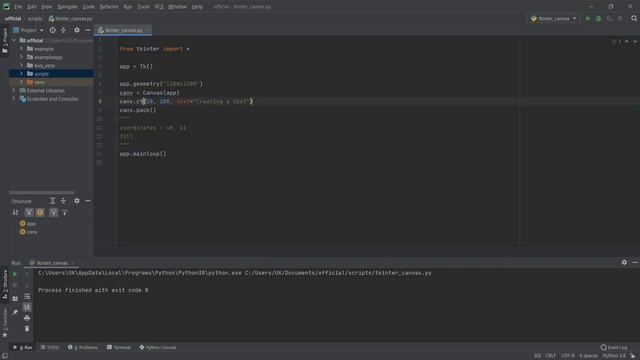640x360 pixels.
Task: Jump to next highlighted error arrow
Action: click(x=635, y=42)
